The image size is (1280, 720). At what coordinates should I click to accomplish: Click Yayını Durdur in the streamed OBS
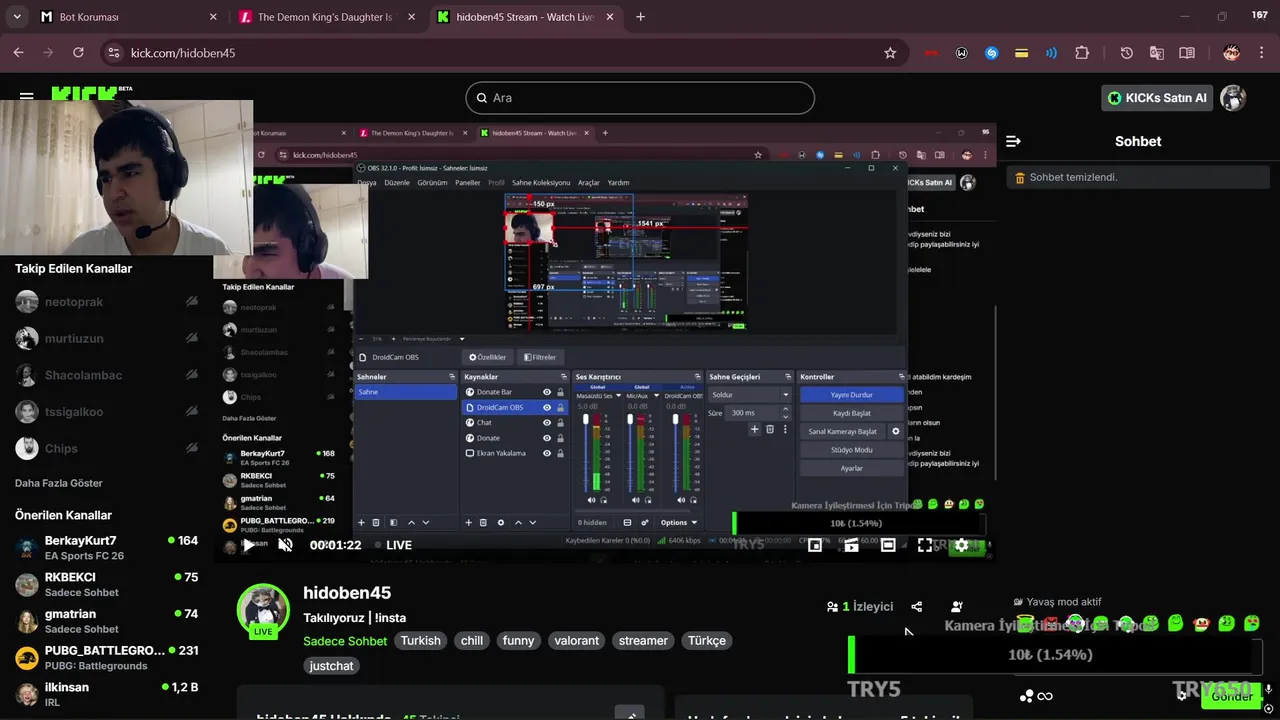(851, 395)
